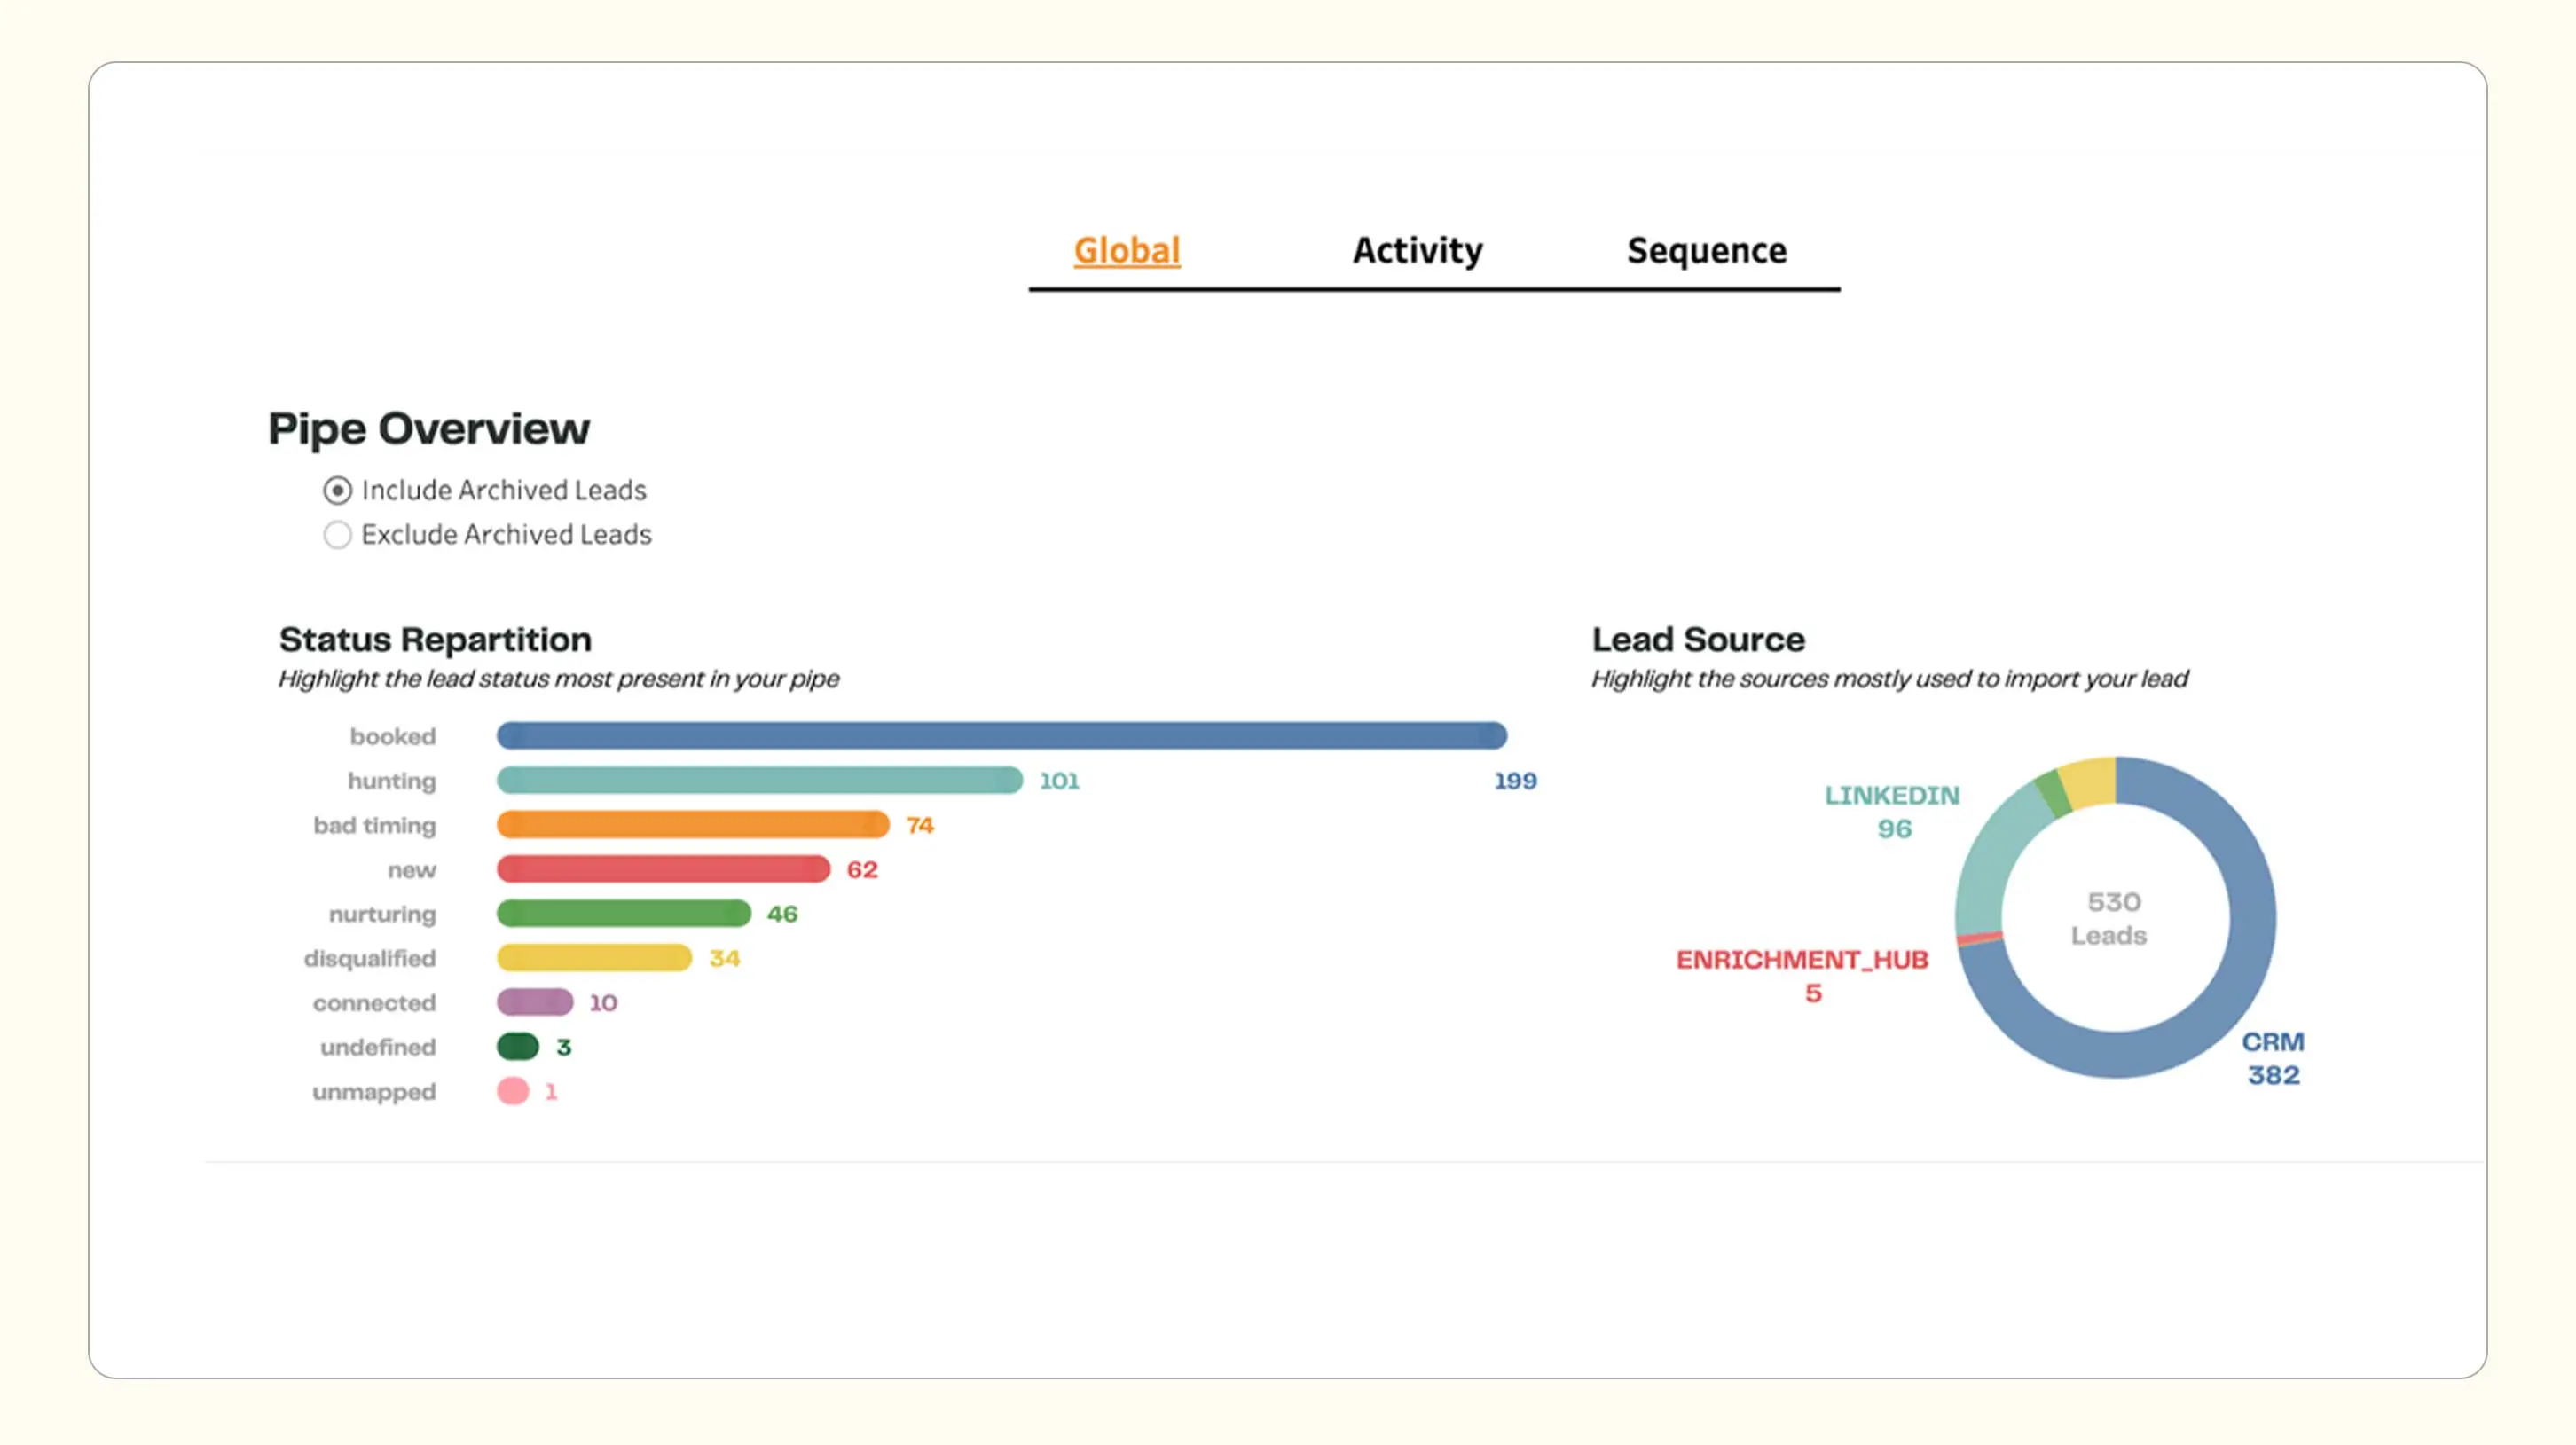This screenshot has width=2576, height=1445.
Task: Click the pink unmapped status dot
Action: [x=513, y=1091]
